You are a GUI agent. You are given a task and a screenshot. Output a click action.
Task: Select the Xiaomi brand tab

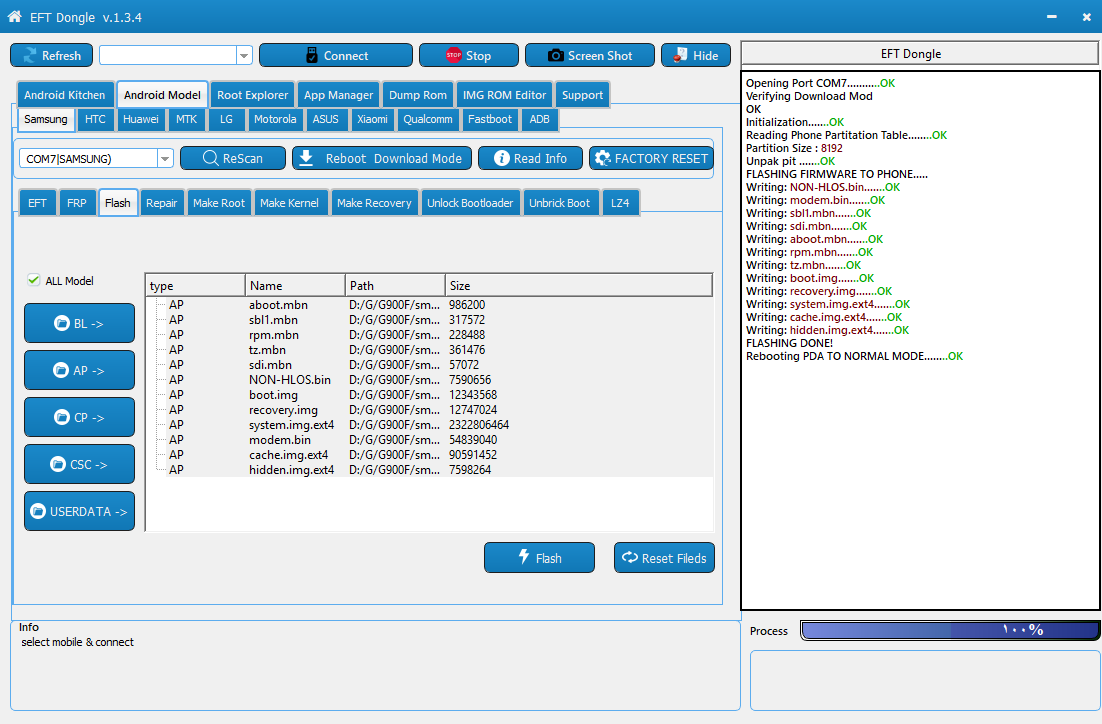pos(372,119)
